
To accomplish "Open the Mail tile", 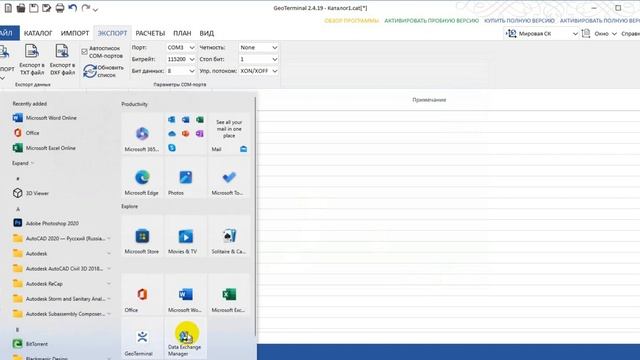I will click(x=229, y=133).
